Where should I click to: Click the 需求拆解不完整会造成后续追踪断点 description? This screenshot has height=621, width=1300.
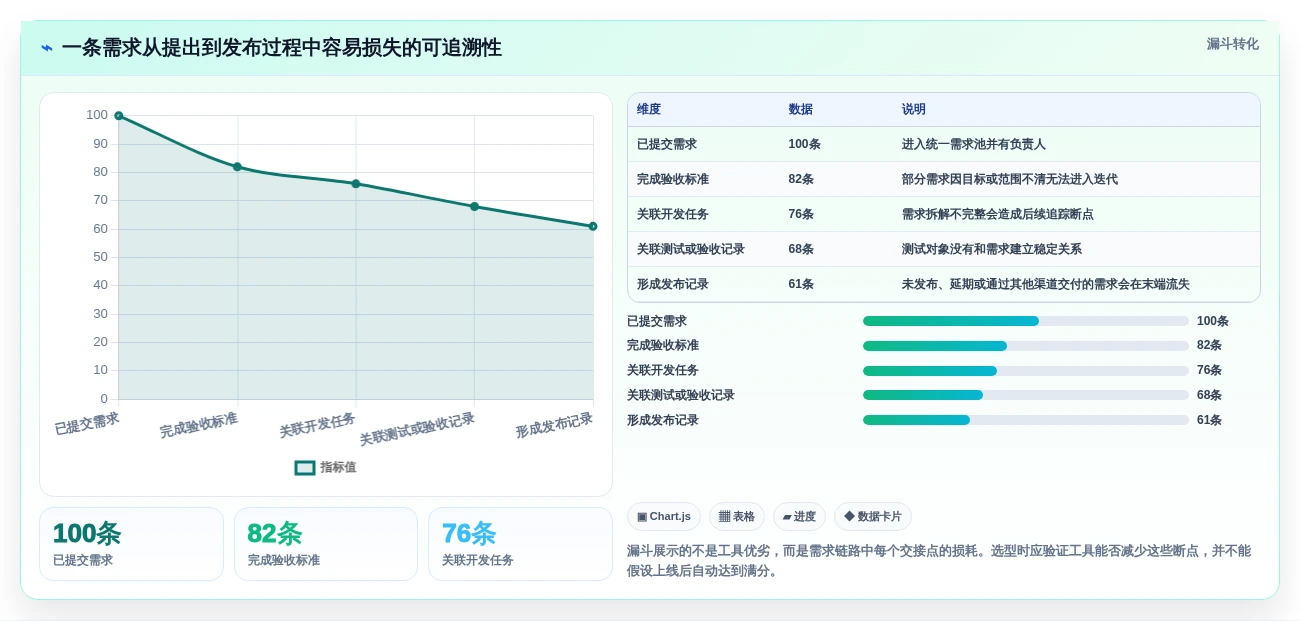coord(998,214)
